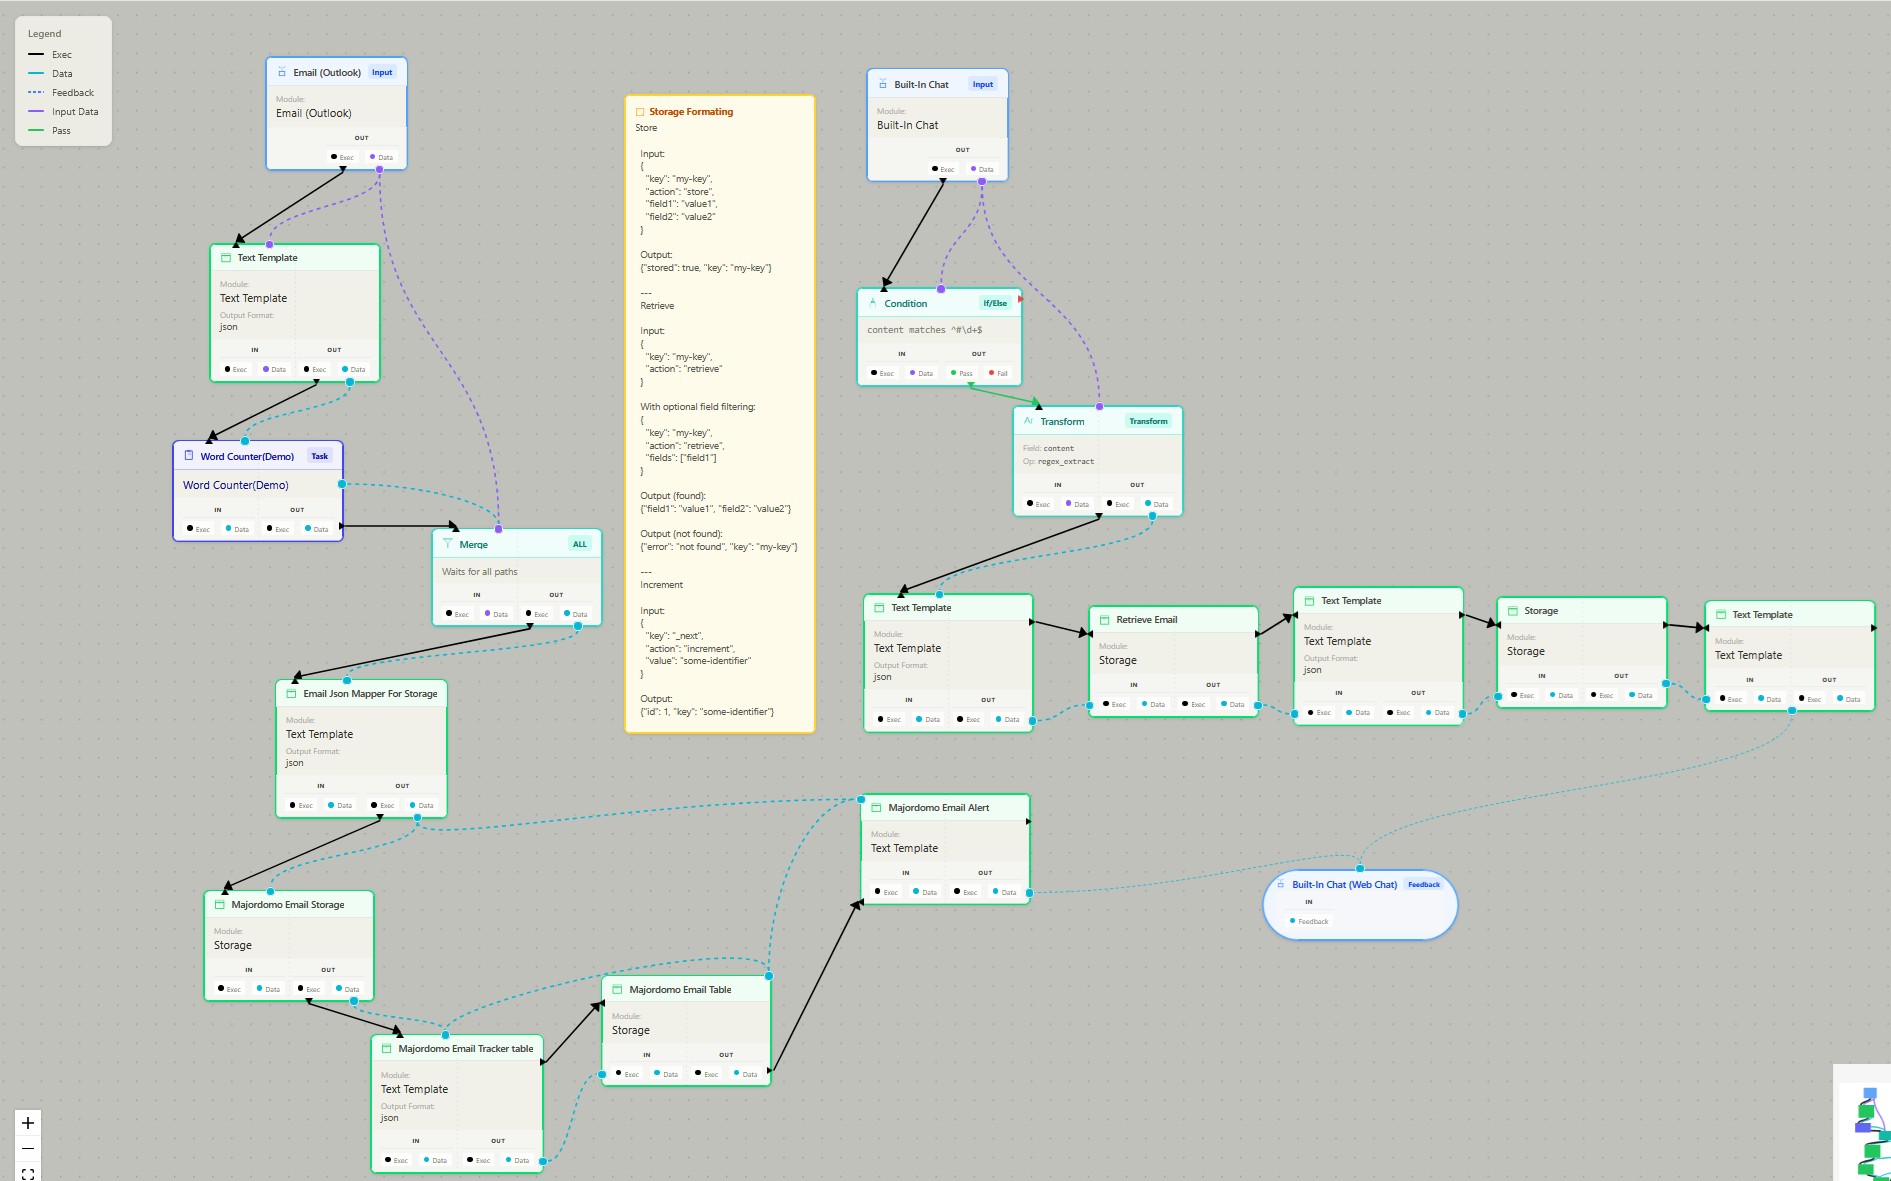Click 'regex_extract' operation in Transform node
Image resolution: width=1891 pixels, height=1181 pixels.
1066,462
